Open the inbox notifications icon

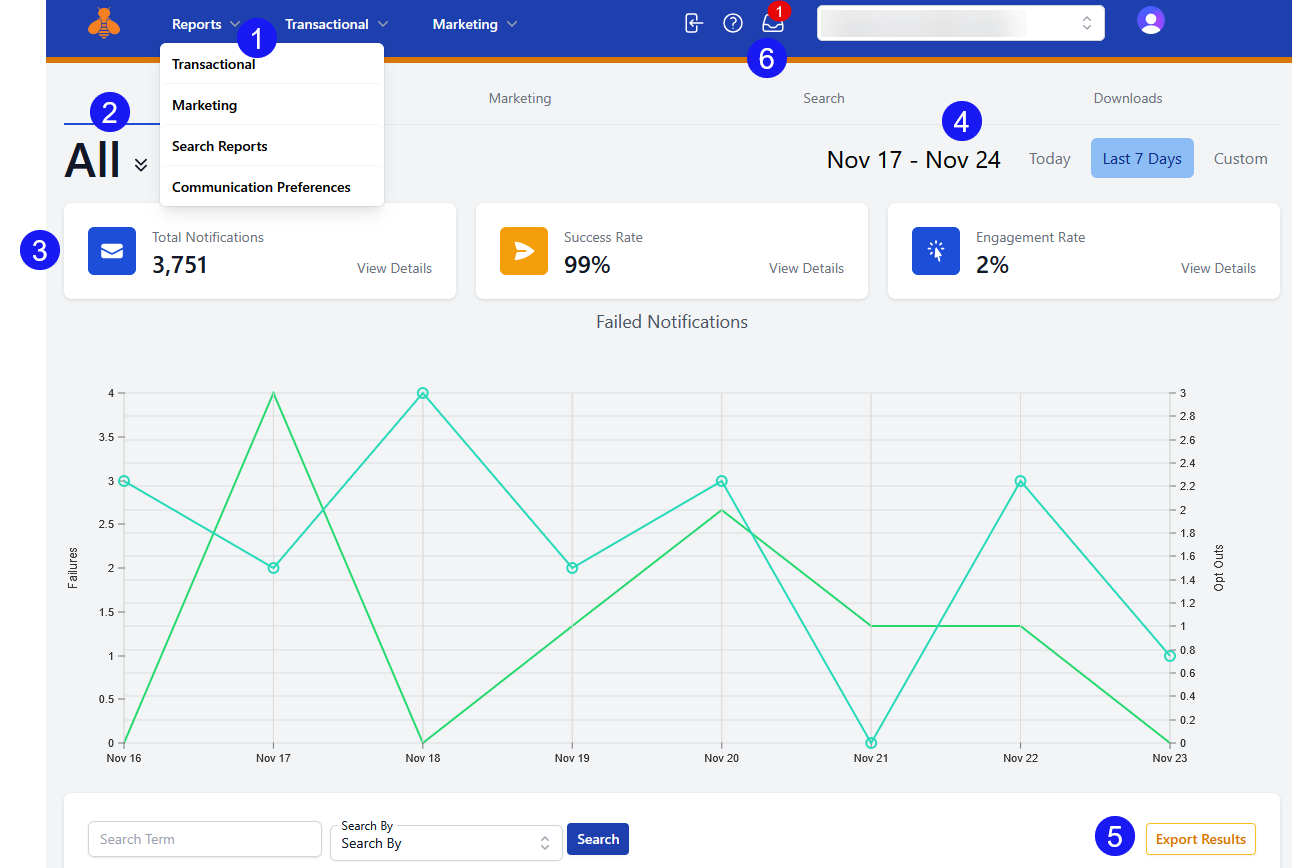(x=772, y=23)
